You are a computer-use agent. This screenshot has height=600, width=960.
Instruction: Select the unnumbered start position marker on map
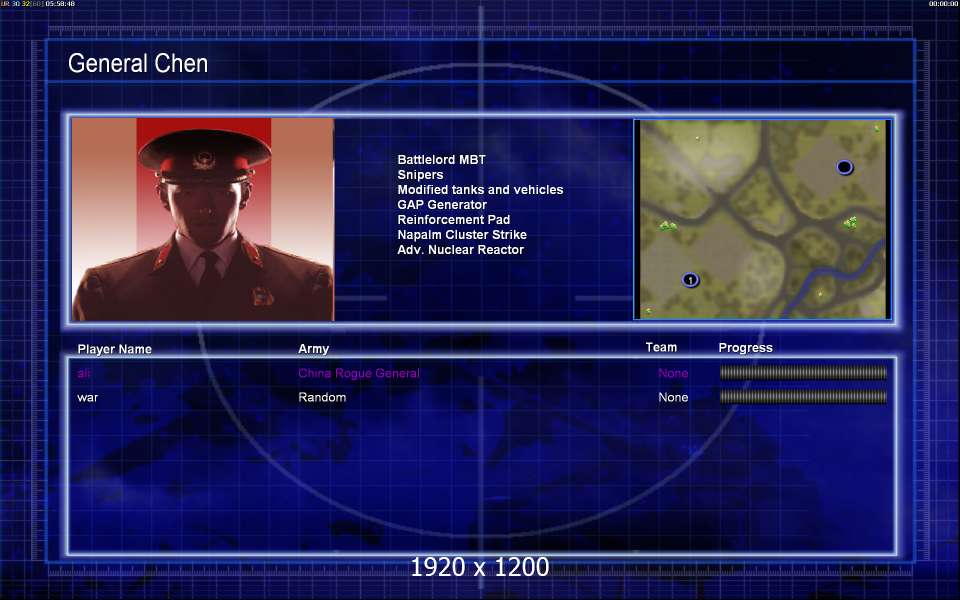point(844,167)
